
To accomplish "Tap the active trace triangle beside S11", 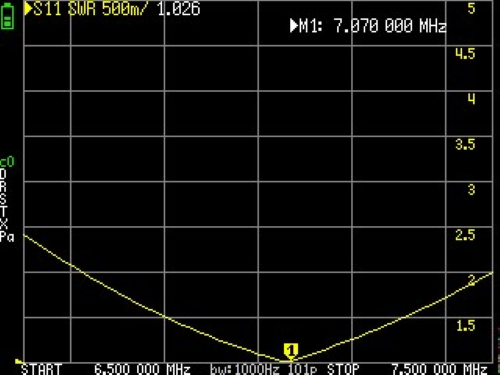I will tap(28, 9).
